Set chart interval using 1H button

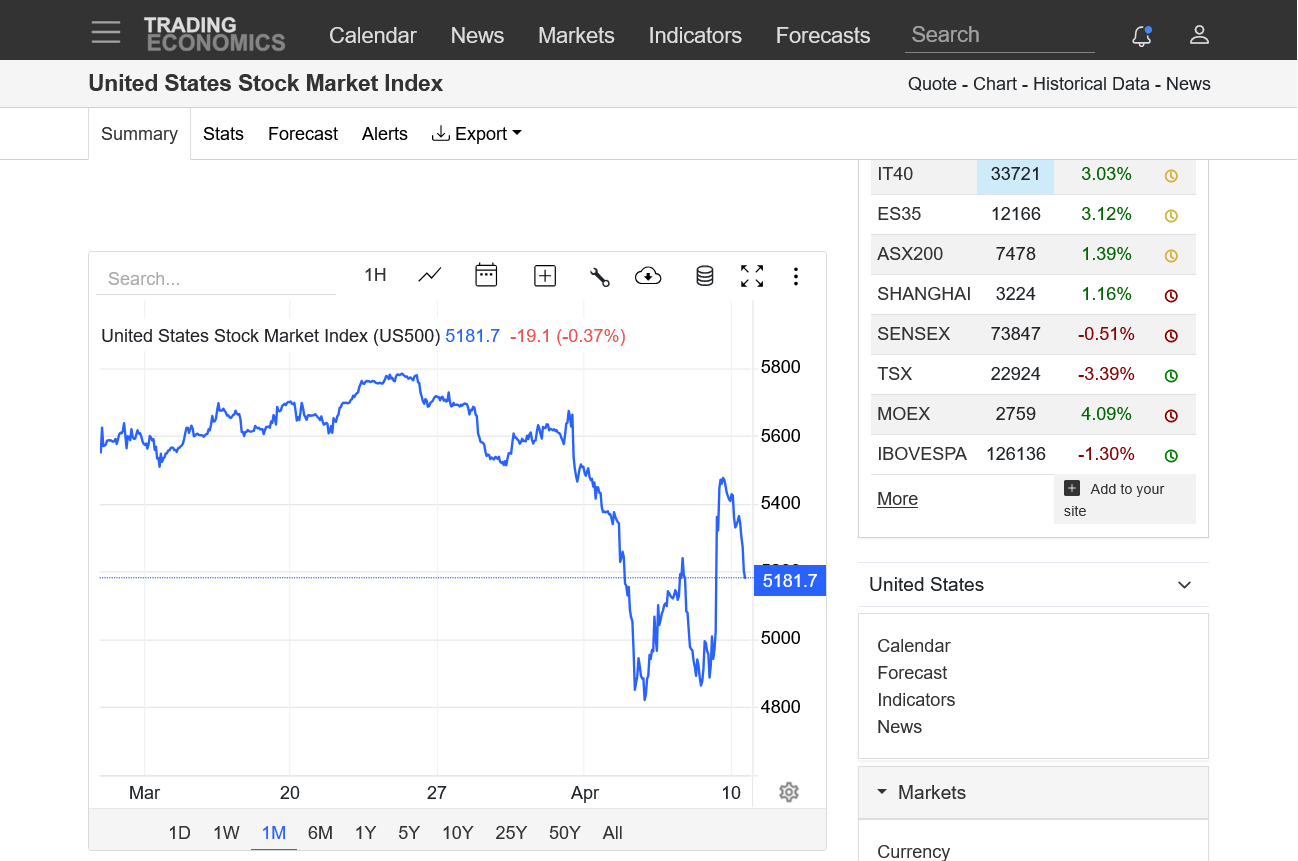375,275
